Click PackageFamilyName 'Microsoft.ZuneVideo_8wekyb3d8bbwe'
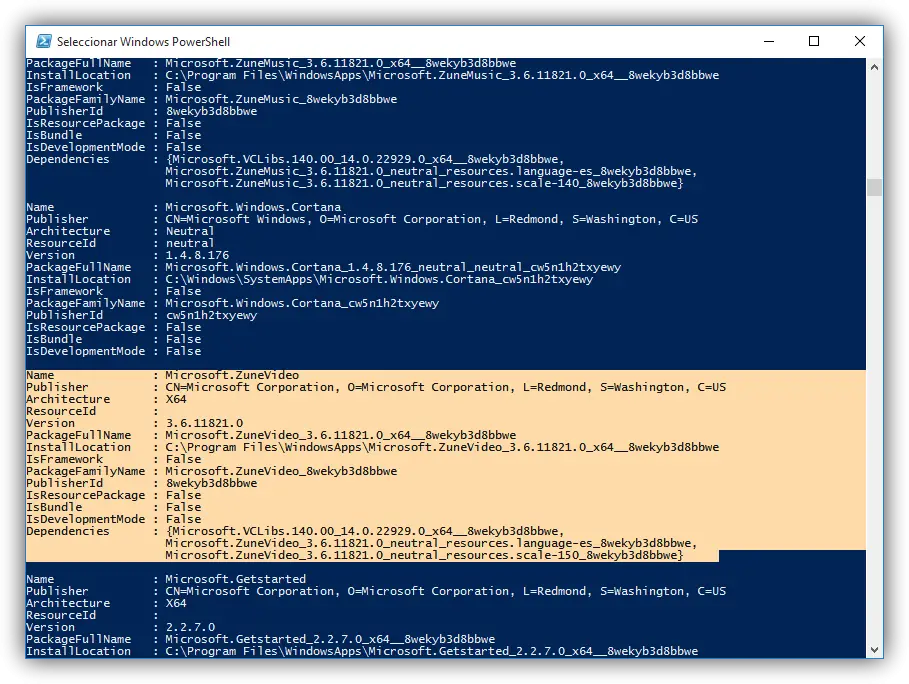Image resolution: width=909 pixels, height=684 pixels. (281, 471)
